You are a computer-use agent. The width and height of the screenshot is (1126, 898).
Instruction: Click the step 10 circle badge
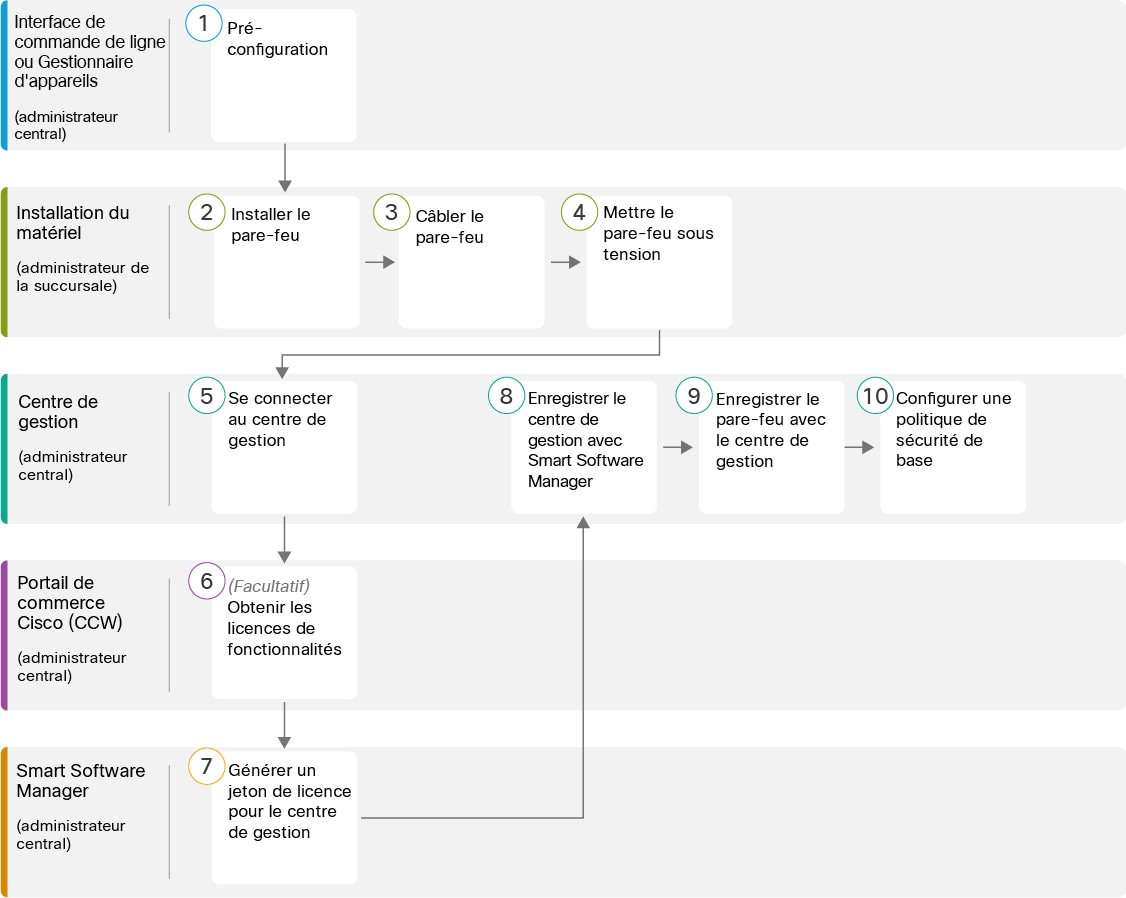(x=875, y=396)
